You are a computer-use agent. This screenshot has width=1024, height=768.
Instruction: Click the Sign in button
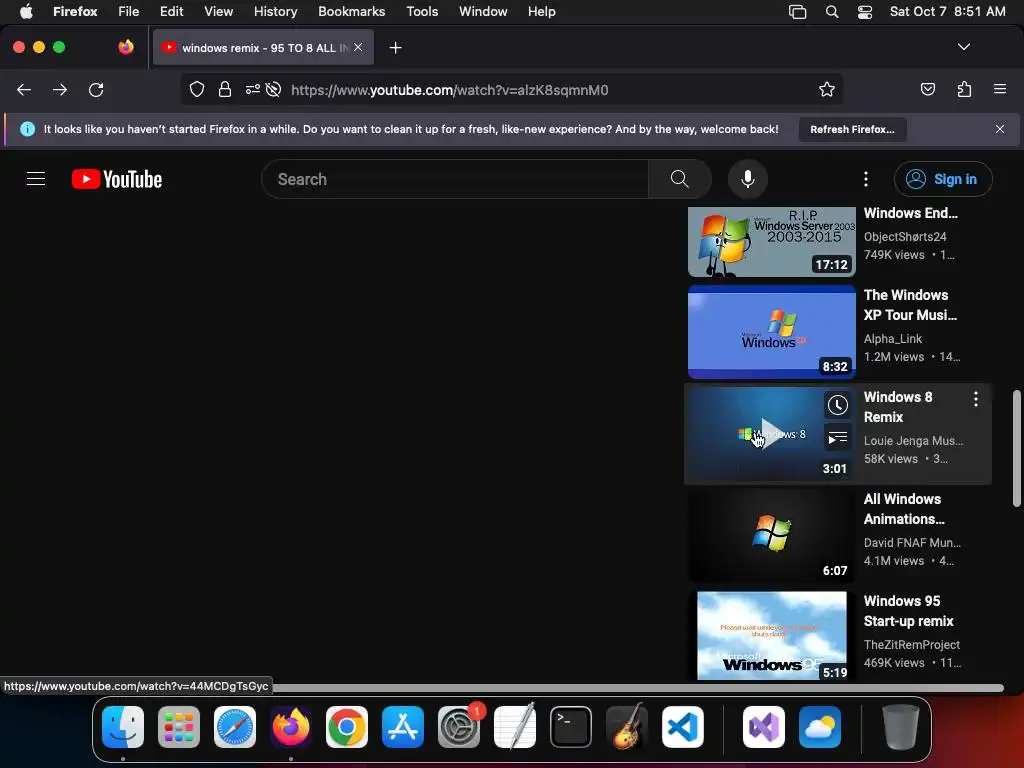(943, 179)
